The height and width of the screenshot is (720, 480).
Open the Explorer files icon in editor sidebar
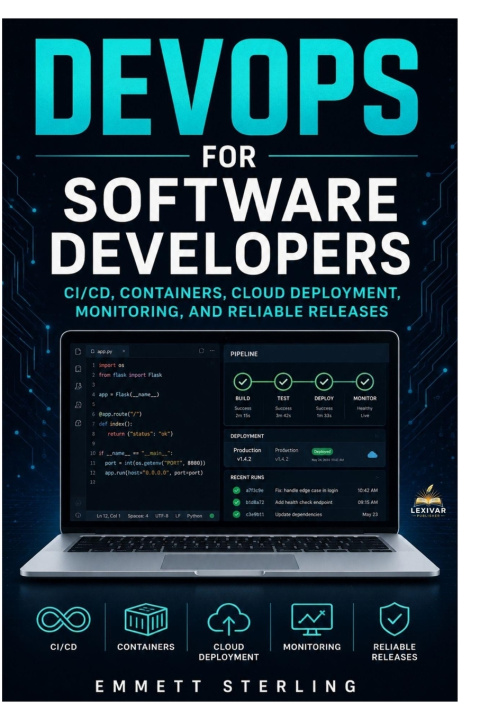click(x=78, y=352)
